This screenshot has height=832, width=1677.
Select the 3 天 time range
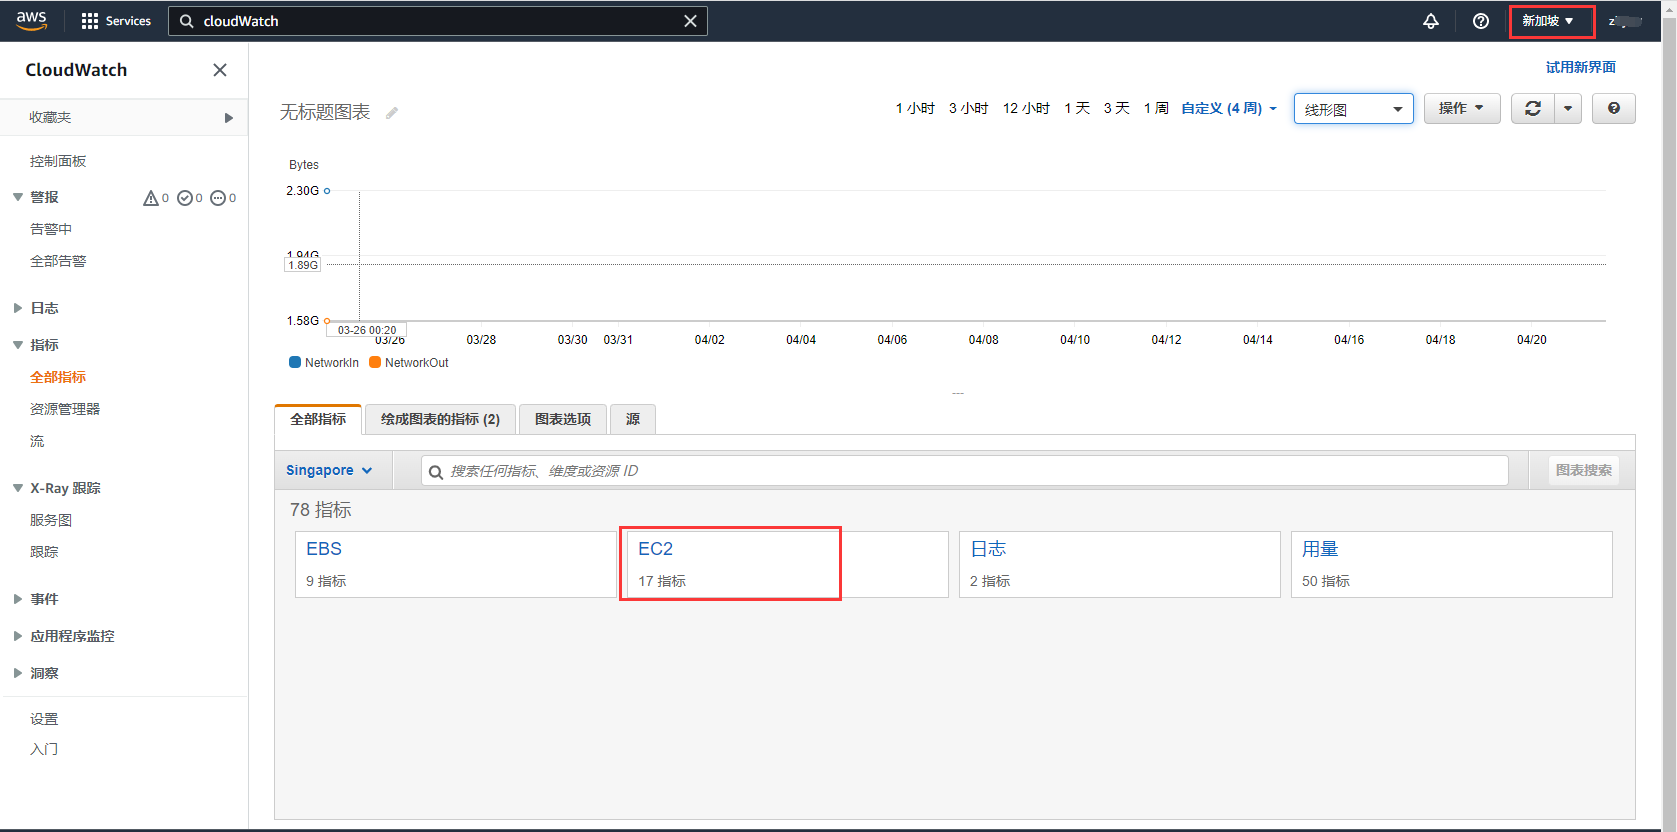[x=1116, y=108]
